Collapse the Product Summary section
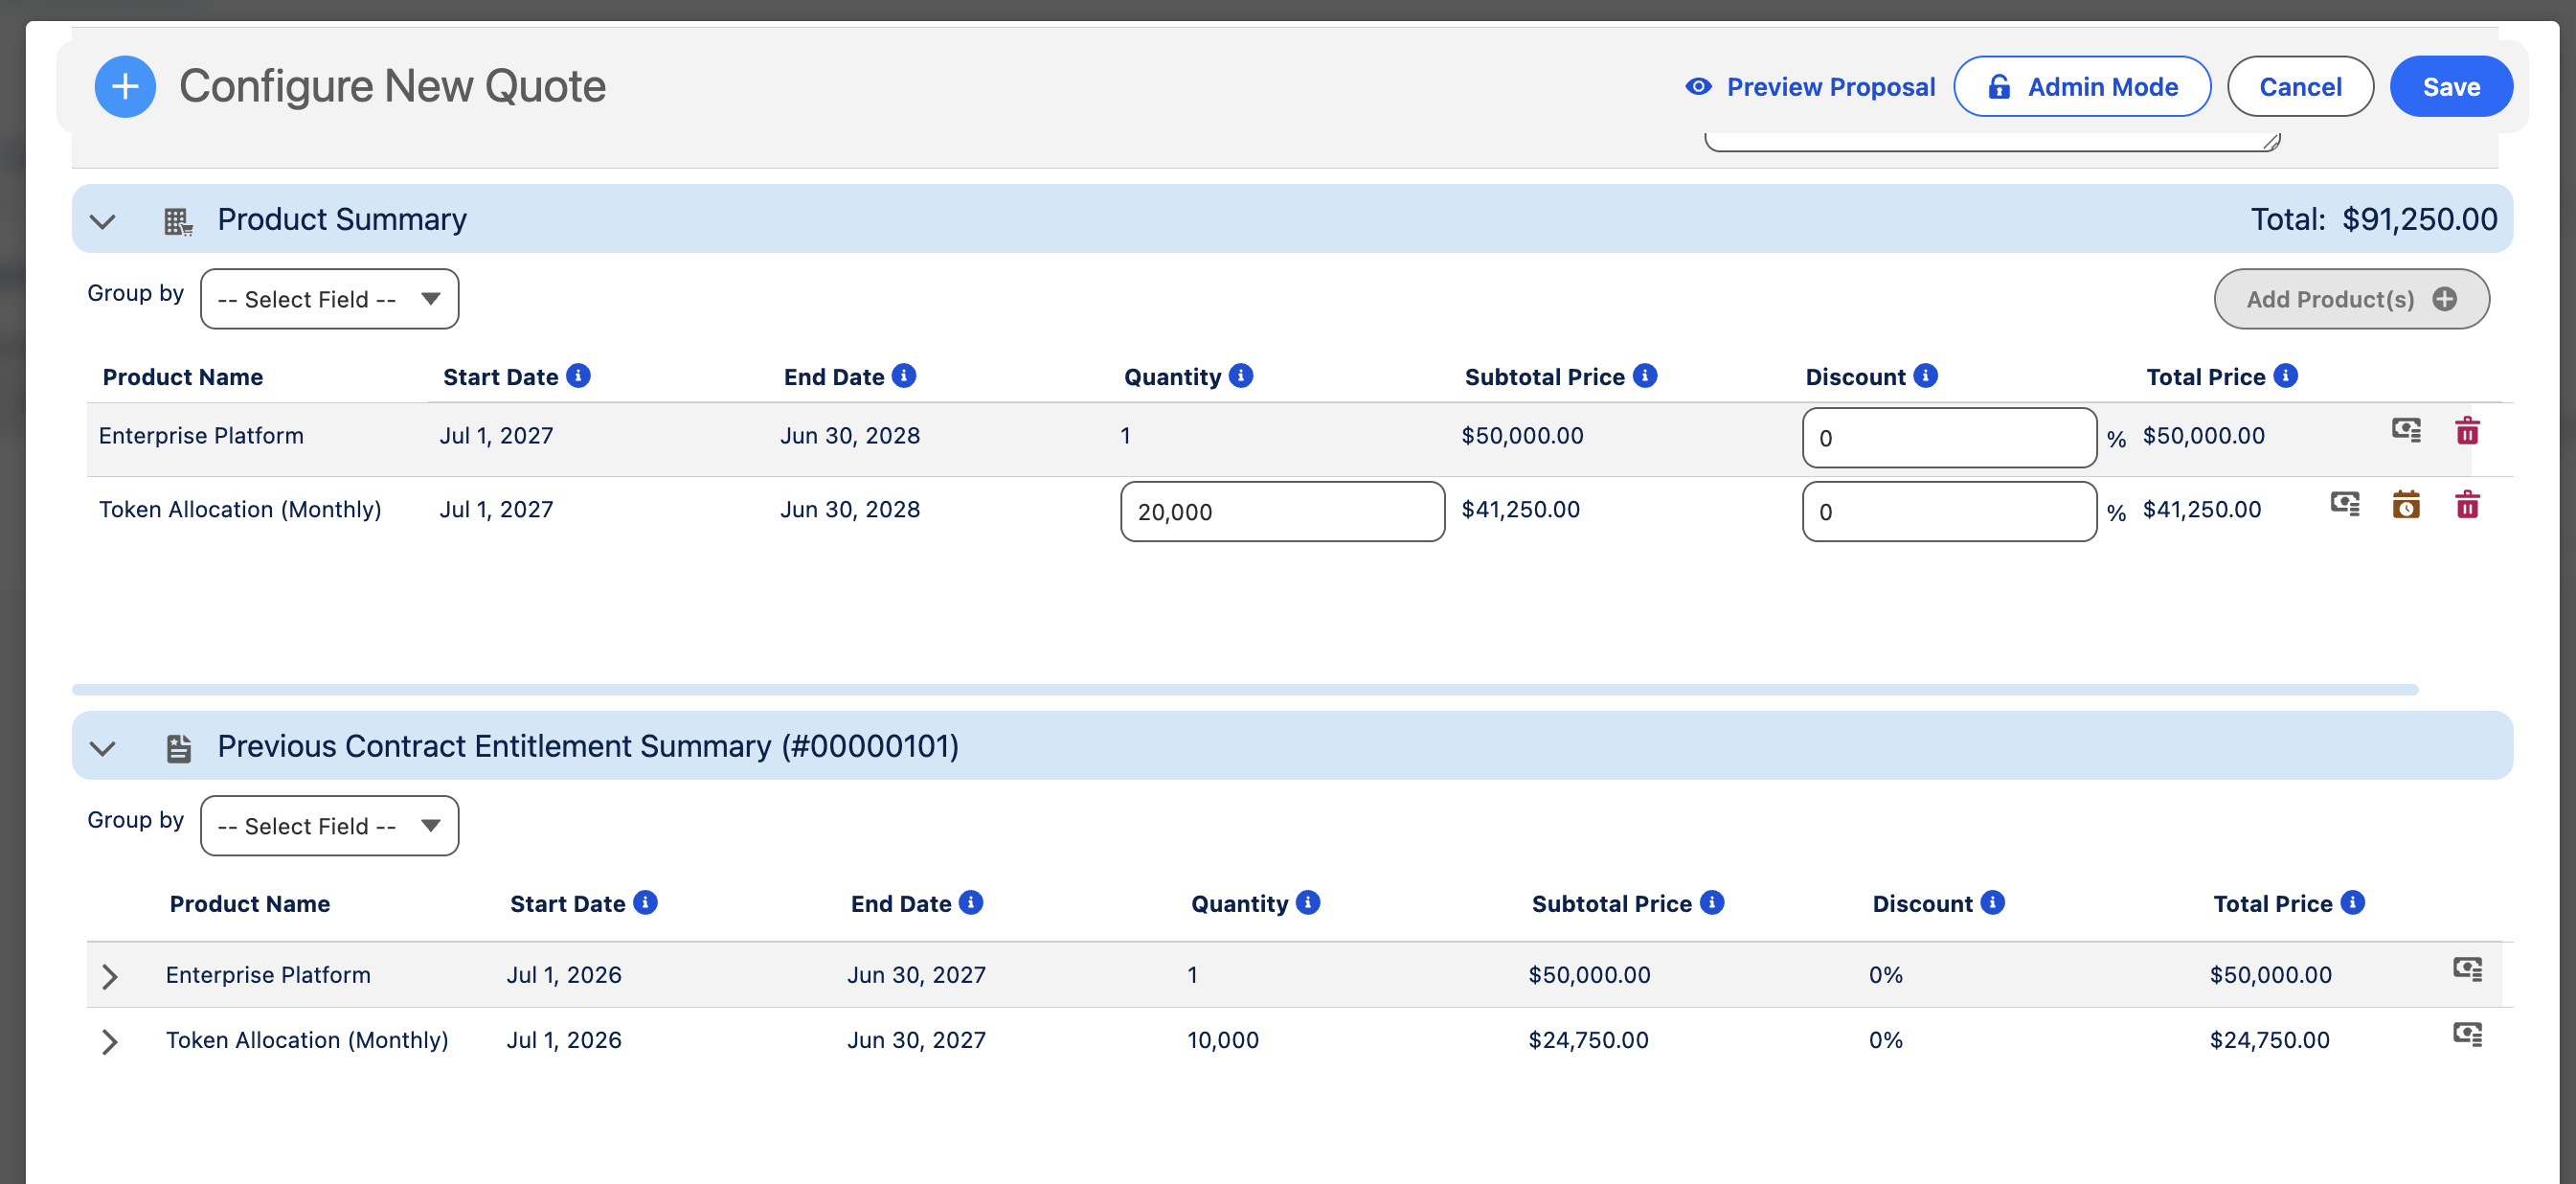The width and height of the screenshot is (2576, 1184). tap(103, 221)
